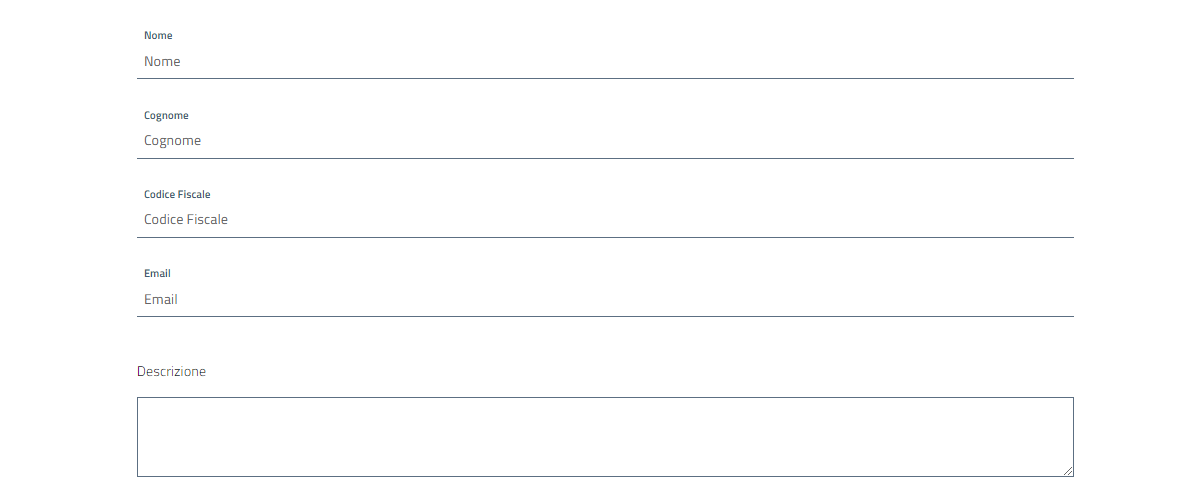This screenshot has height=503, width=1201.
Task: Click the underline beneath the Nome field
Action: (605, 78)
